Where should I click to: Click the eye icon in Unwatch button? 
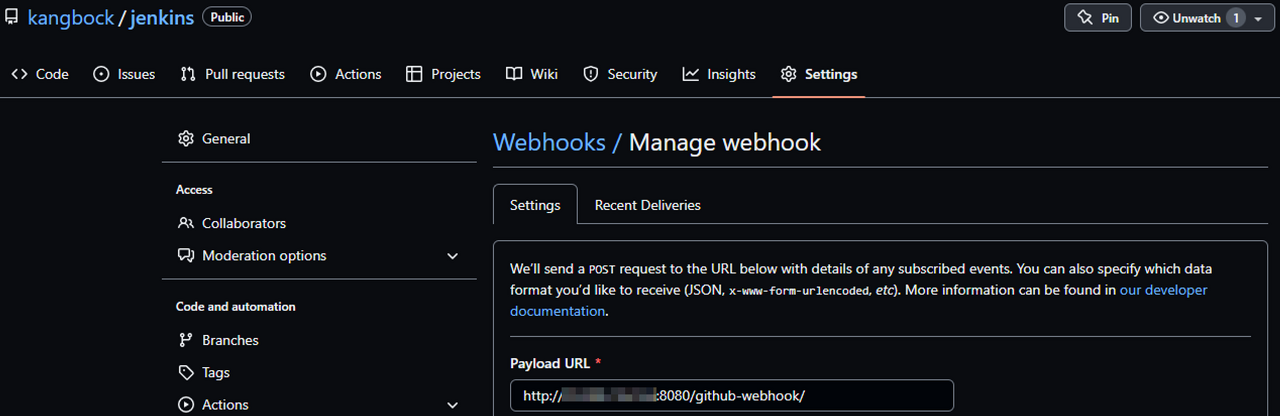(1161, 18)
